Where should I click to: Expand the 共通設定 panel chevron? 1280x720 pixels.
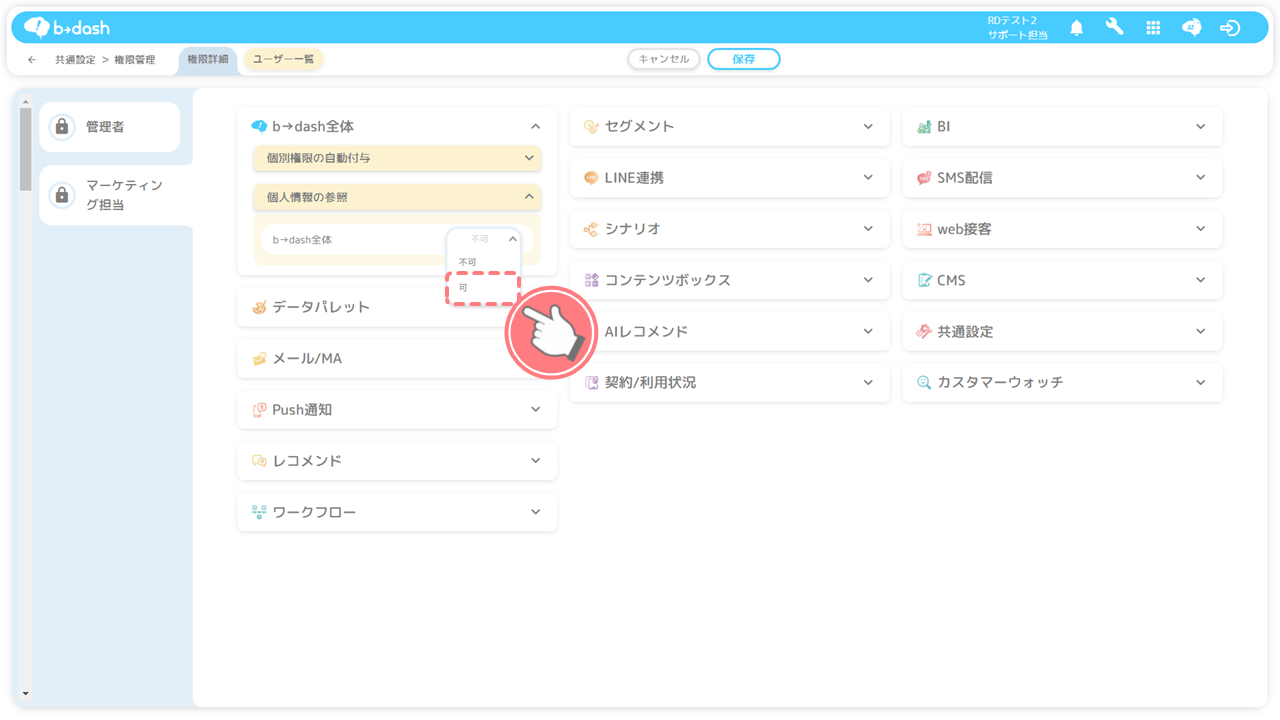tap(1201, 331)
